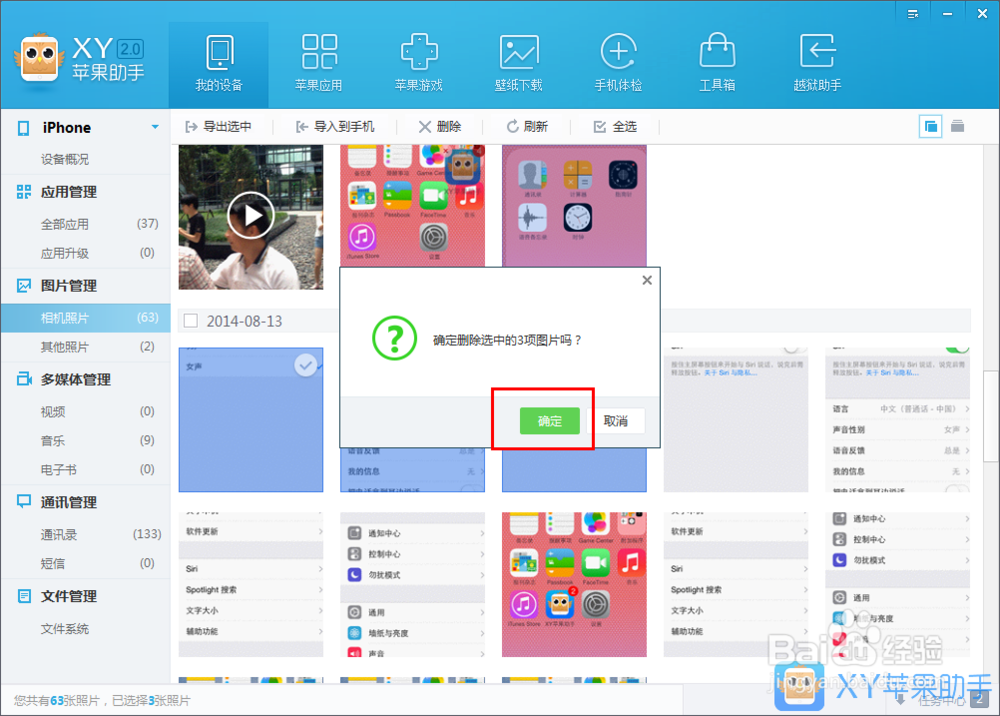Select 音乐 (9) in the sidebar
This screenshot has width=1000, height=716.
point(85,441)
